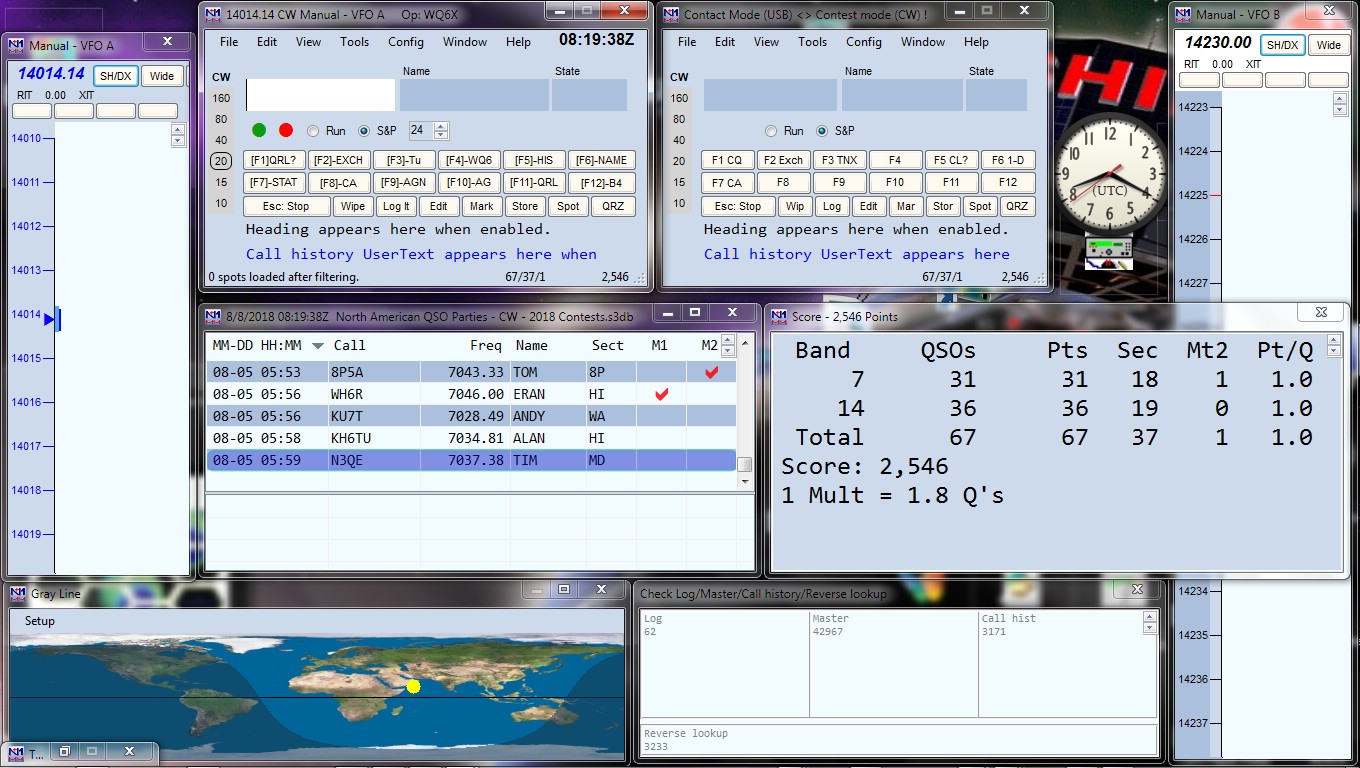Click the yellow sun marker on gray line map
This screenshot has height=768, width=1360.
tap(414, 687)
